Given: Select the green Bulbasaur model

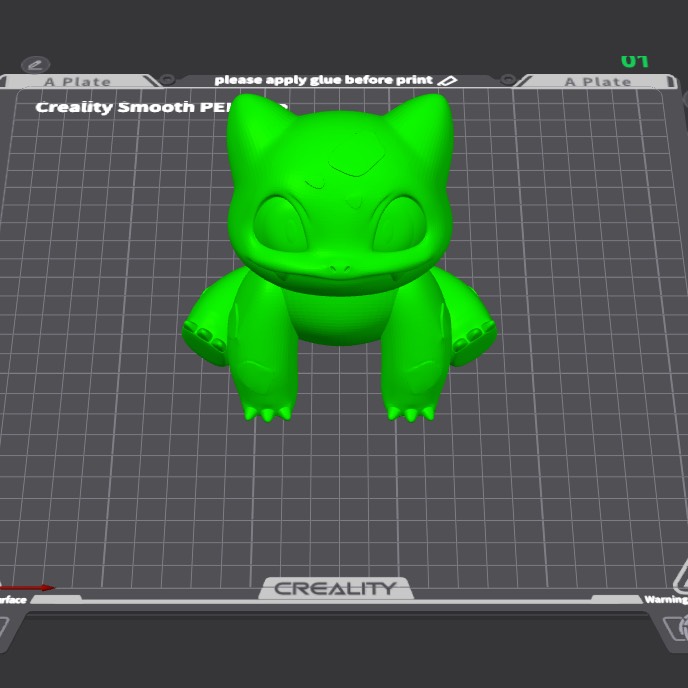Looking at the screenshot, I should coord(339,258).
